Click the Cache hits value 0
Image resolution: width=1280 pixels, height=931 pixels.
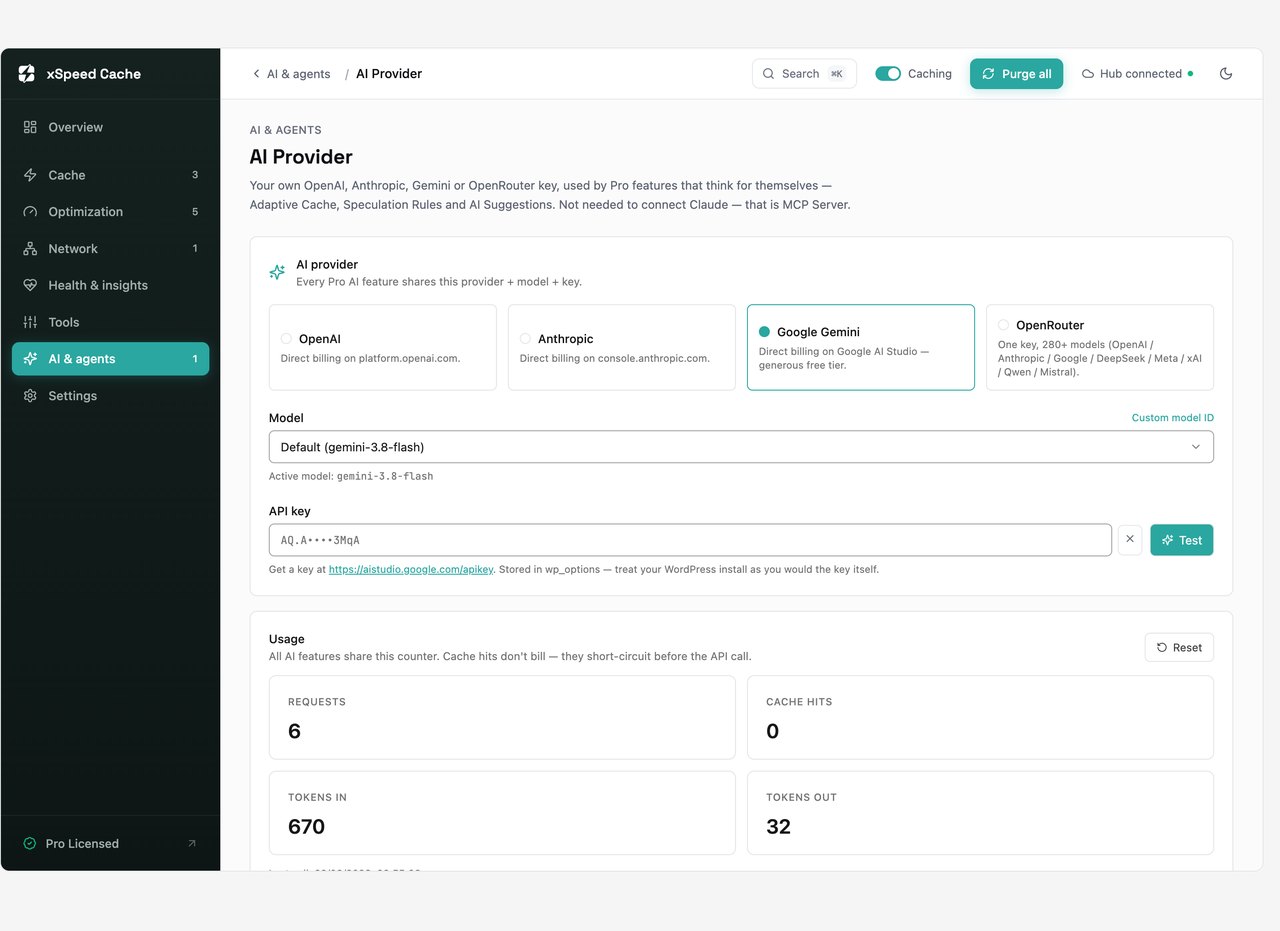tap(772, 731)
